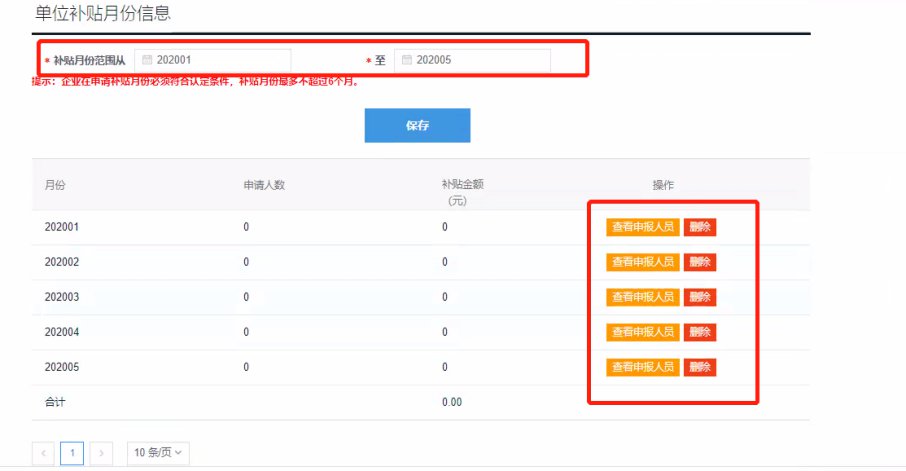The height and width of the screenshot is (471, 906).
Task: Select the 202003 month cell
Action: pyautogui.click(x=62, y=297)
